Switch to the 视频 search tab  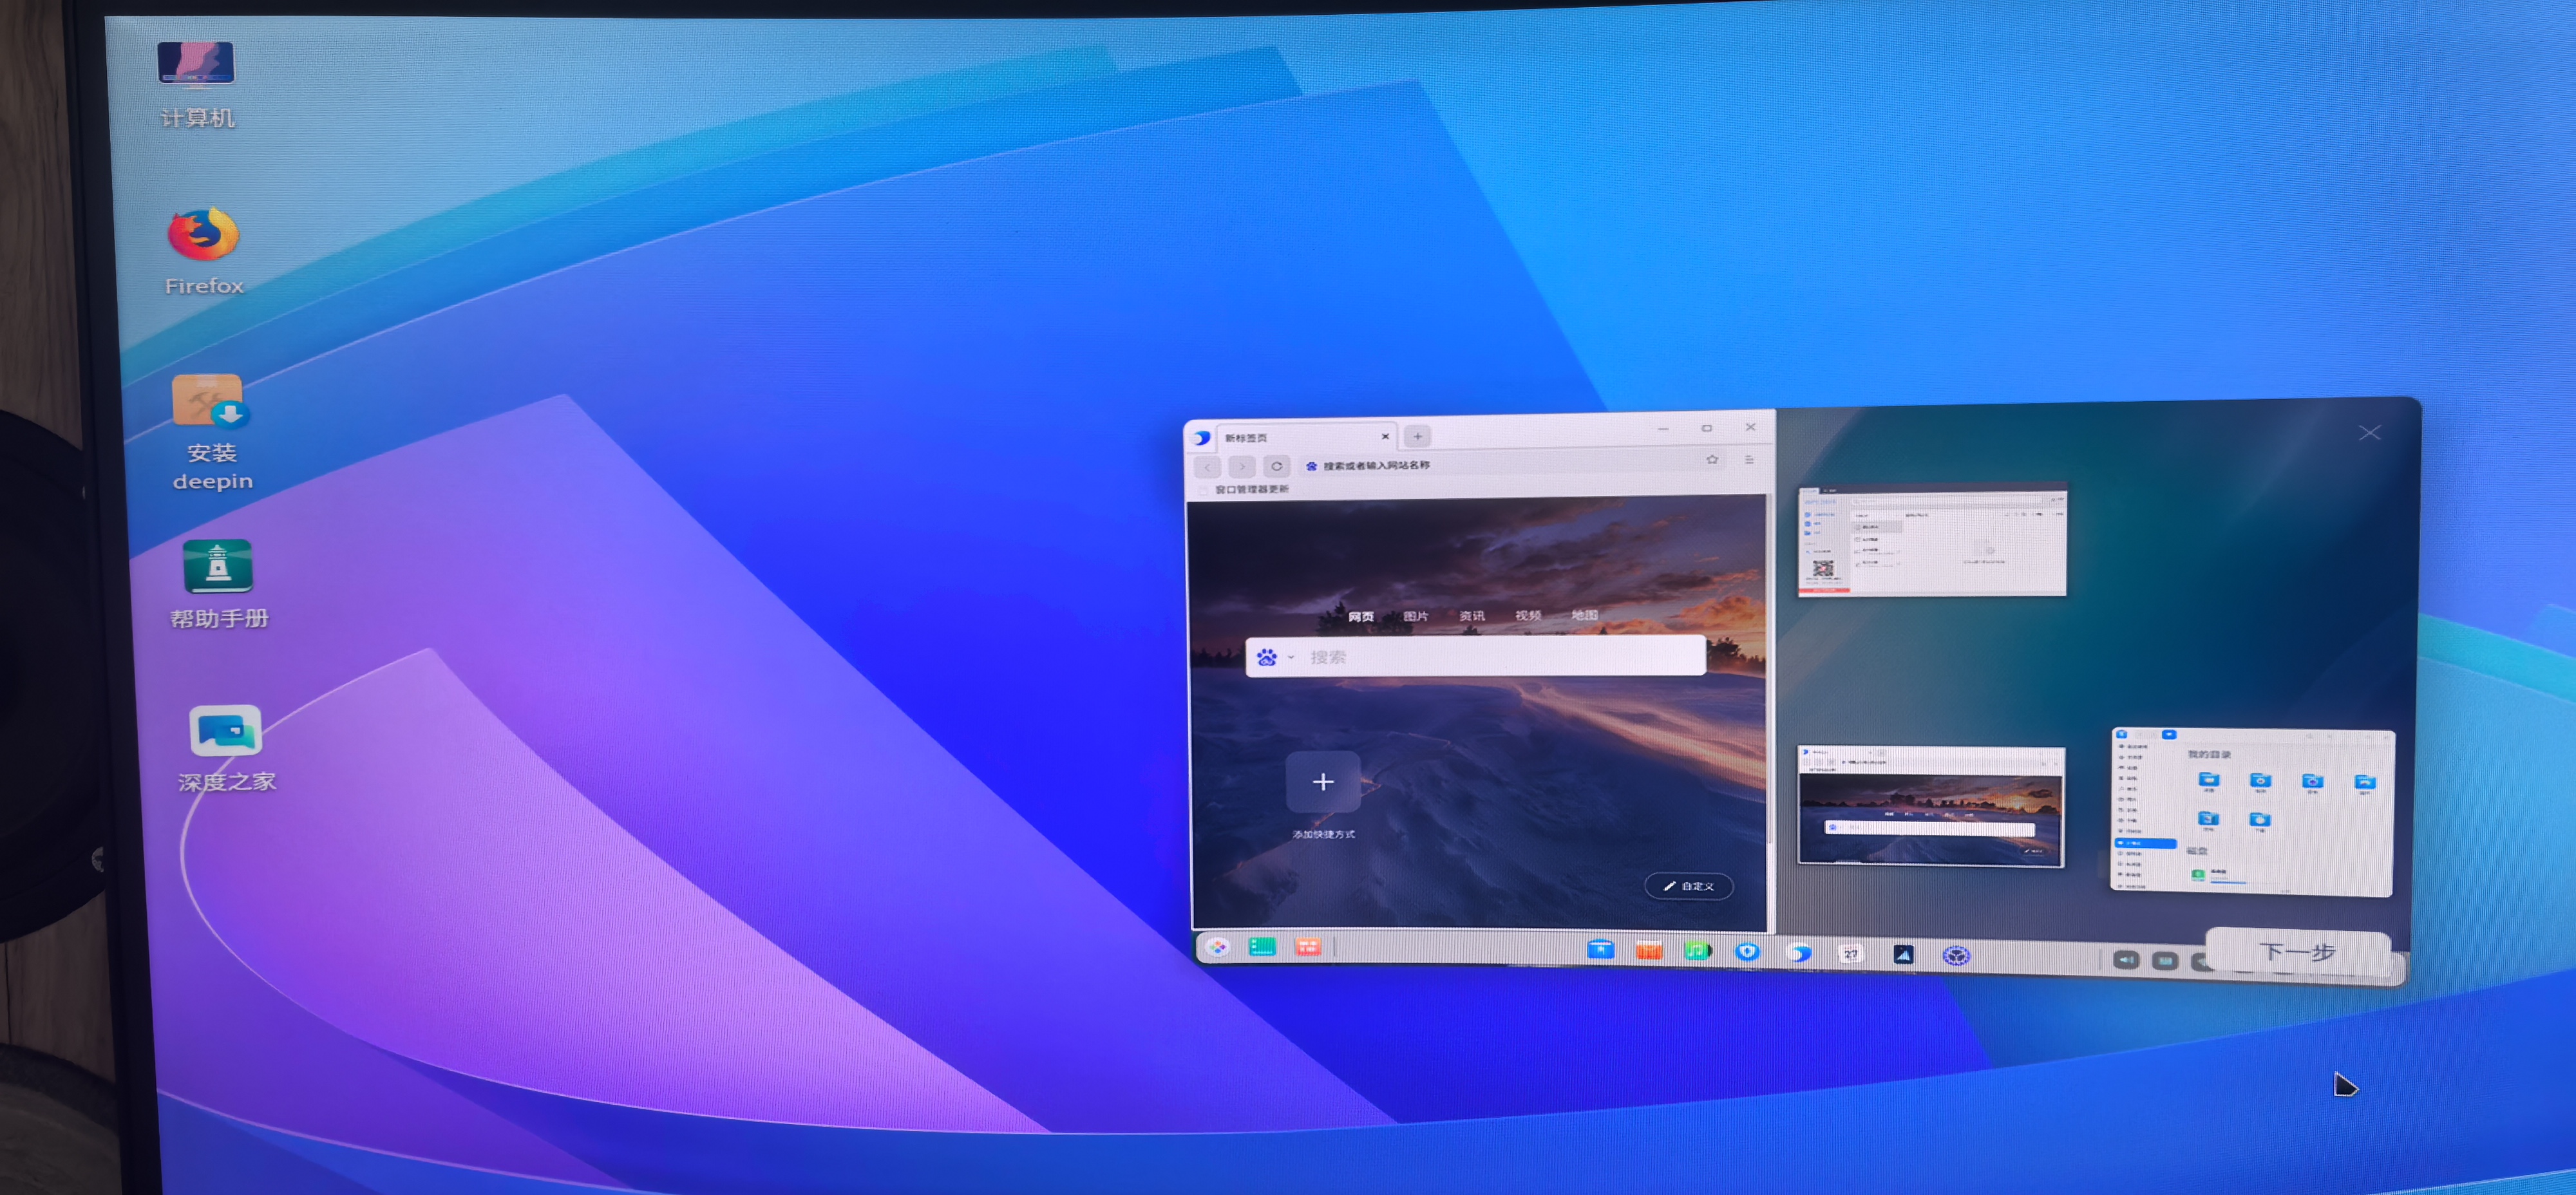tap(1528, 615)
